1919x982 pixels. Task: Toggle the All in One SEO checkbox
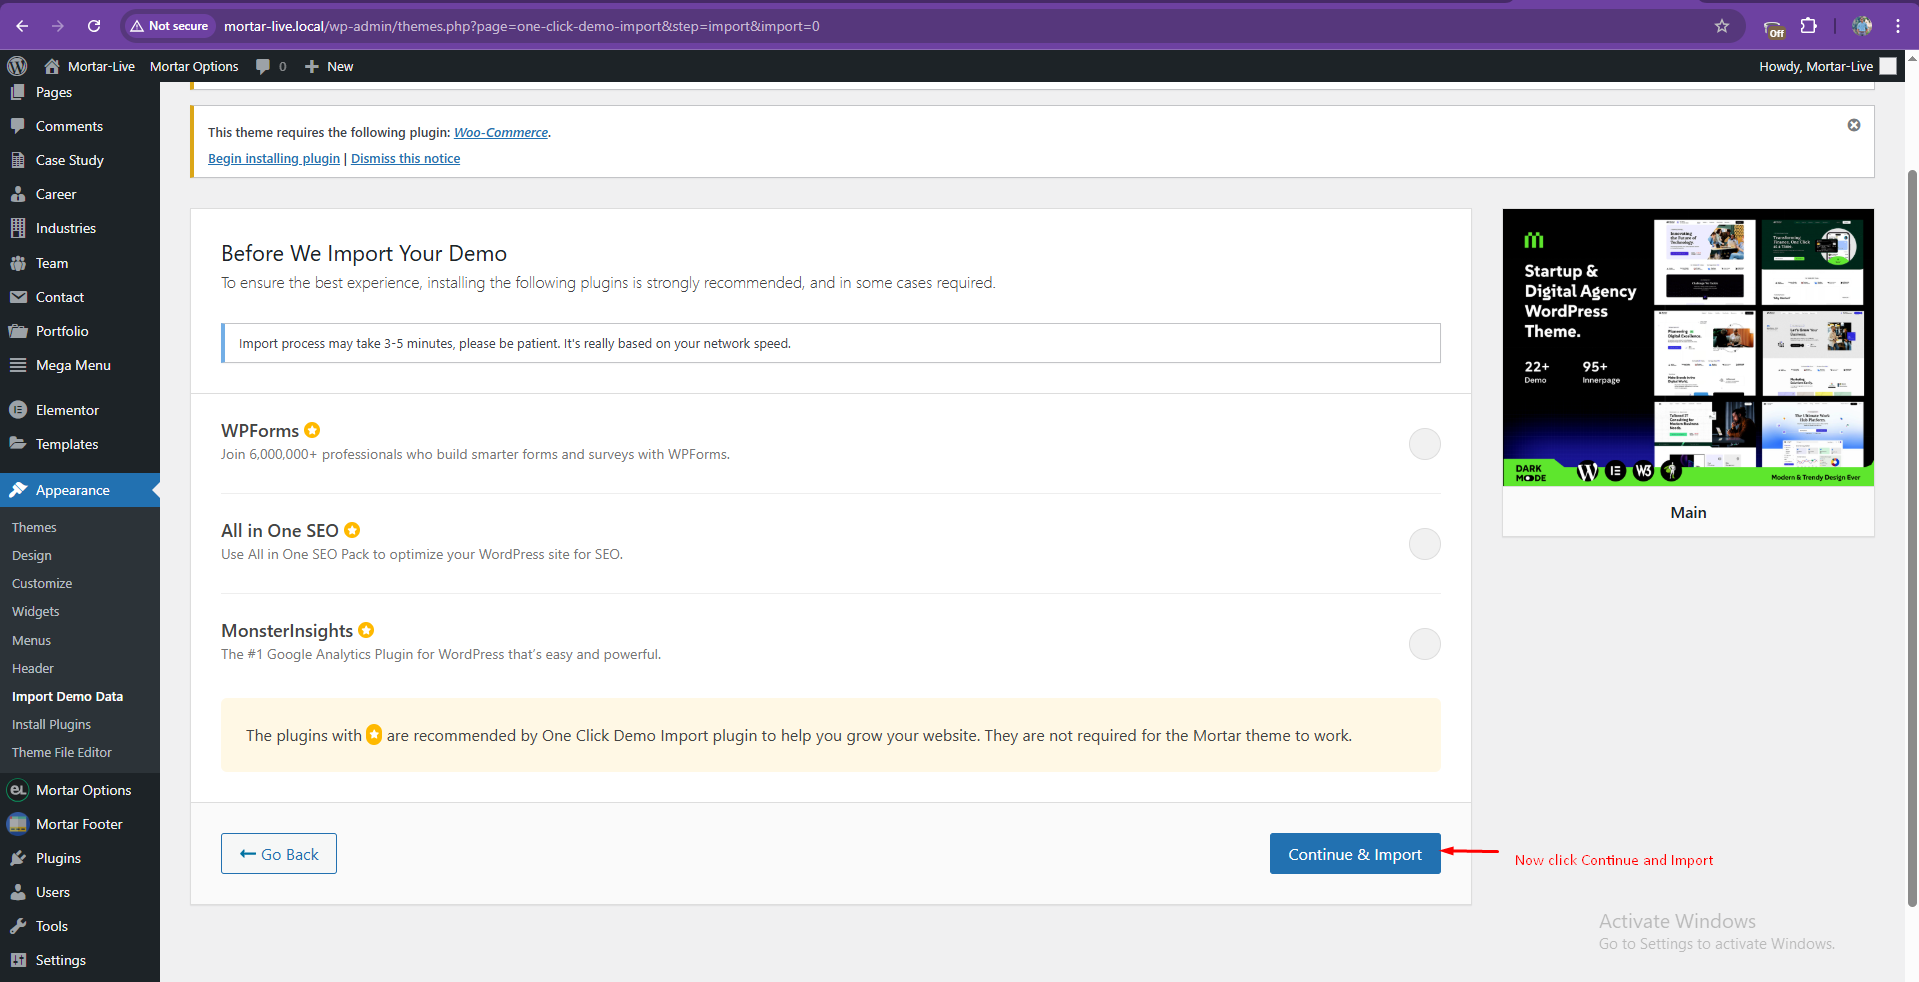[1424, 543]
